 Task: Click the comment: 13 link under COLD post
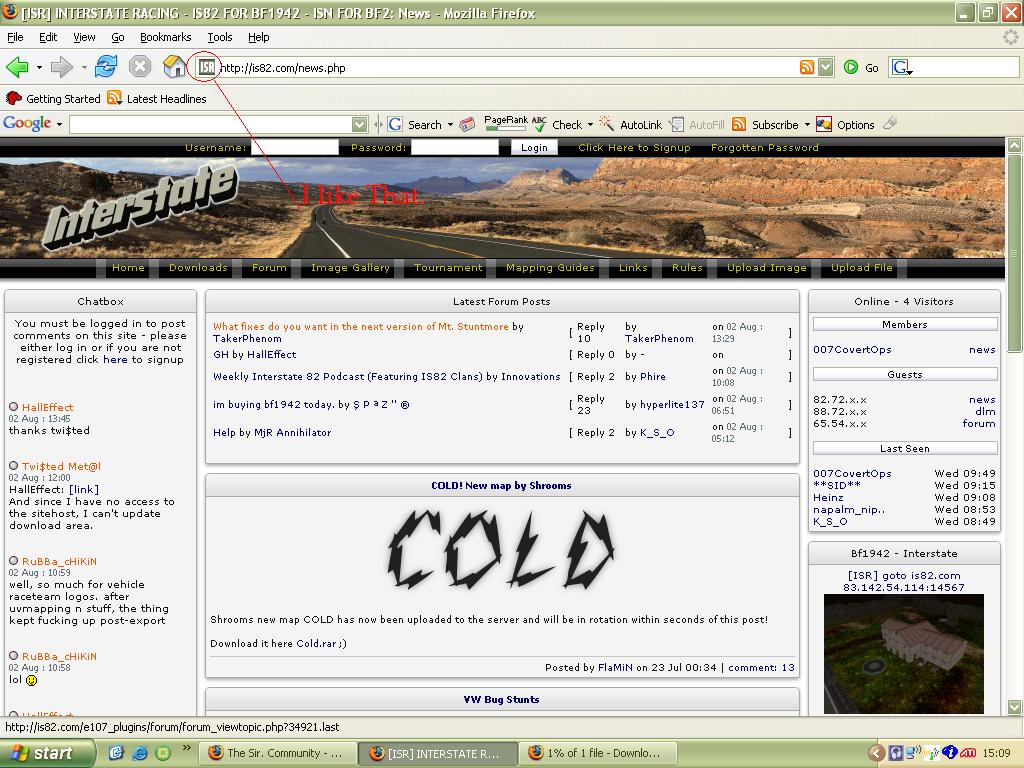pos(761,667)
